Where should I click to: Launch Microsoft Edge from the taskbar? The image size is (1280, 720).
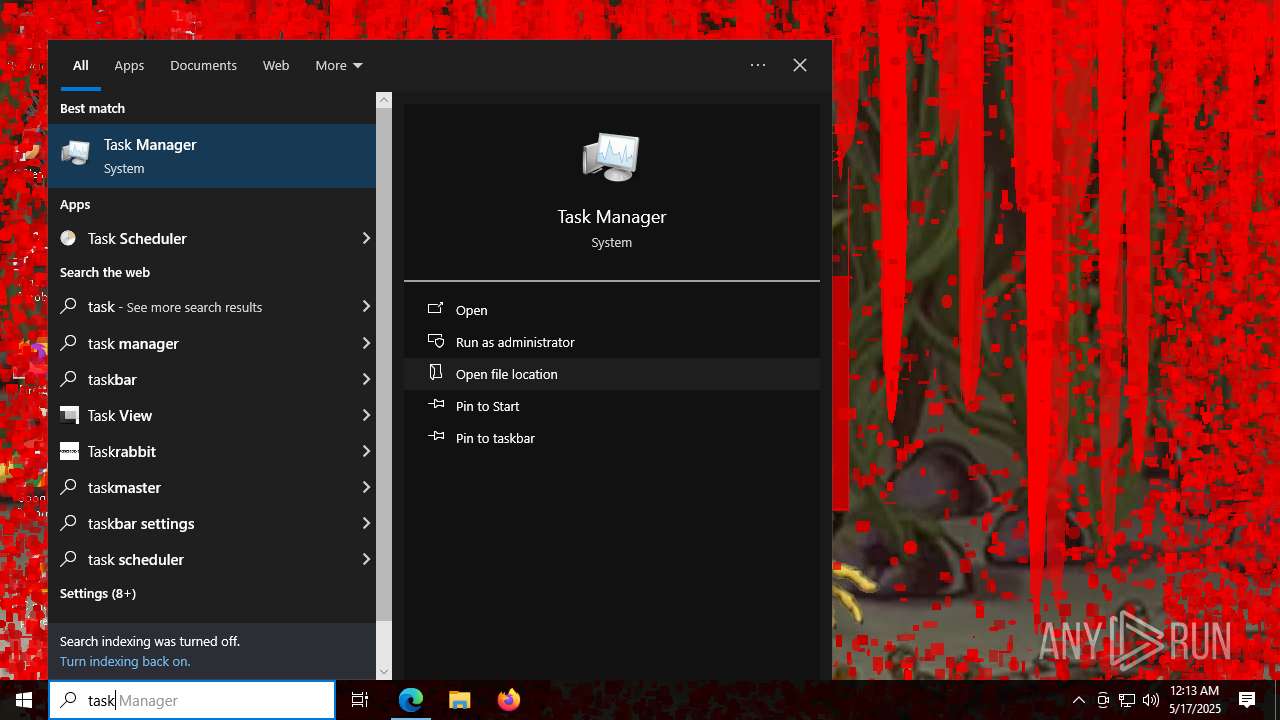(x=411, y=700)
